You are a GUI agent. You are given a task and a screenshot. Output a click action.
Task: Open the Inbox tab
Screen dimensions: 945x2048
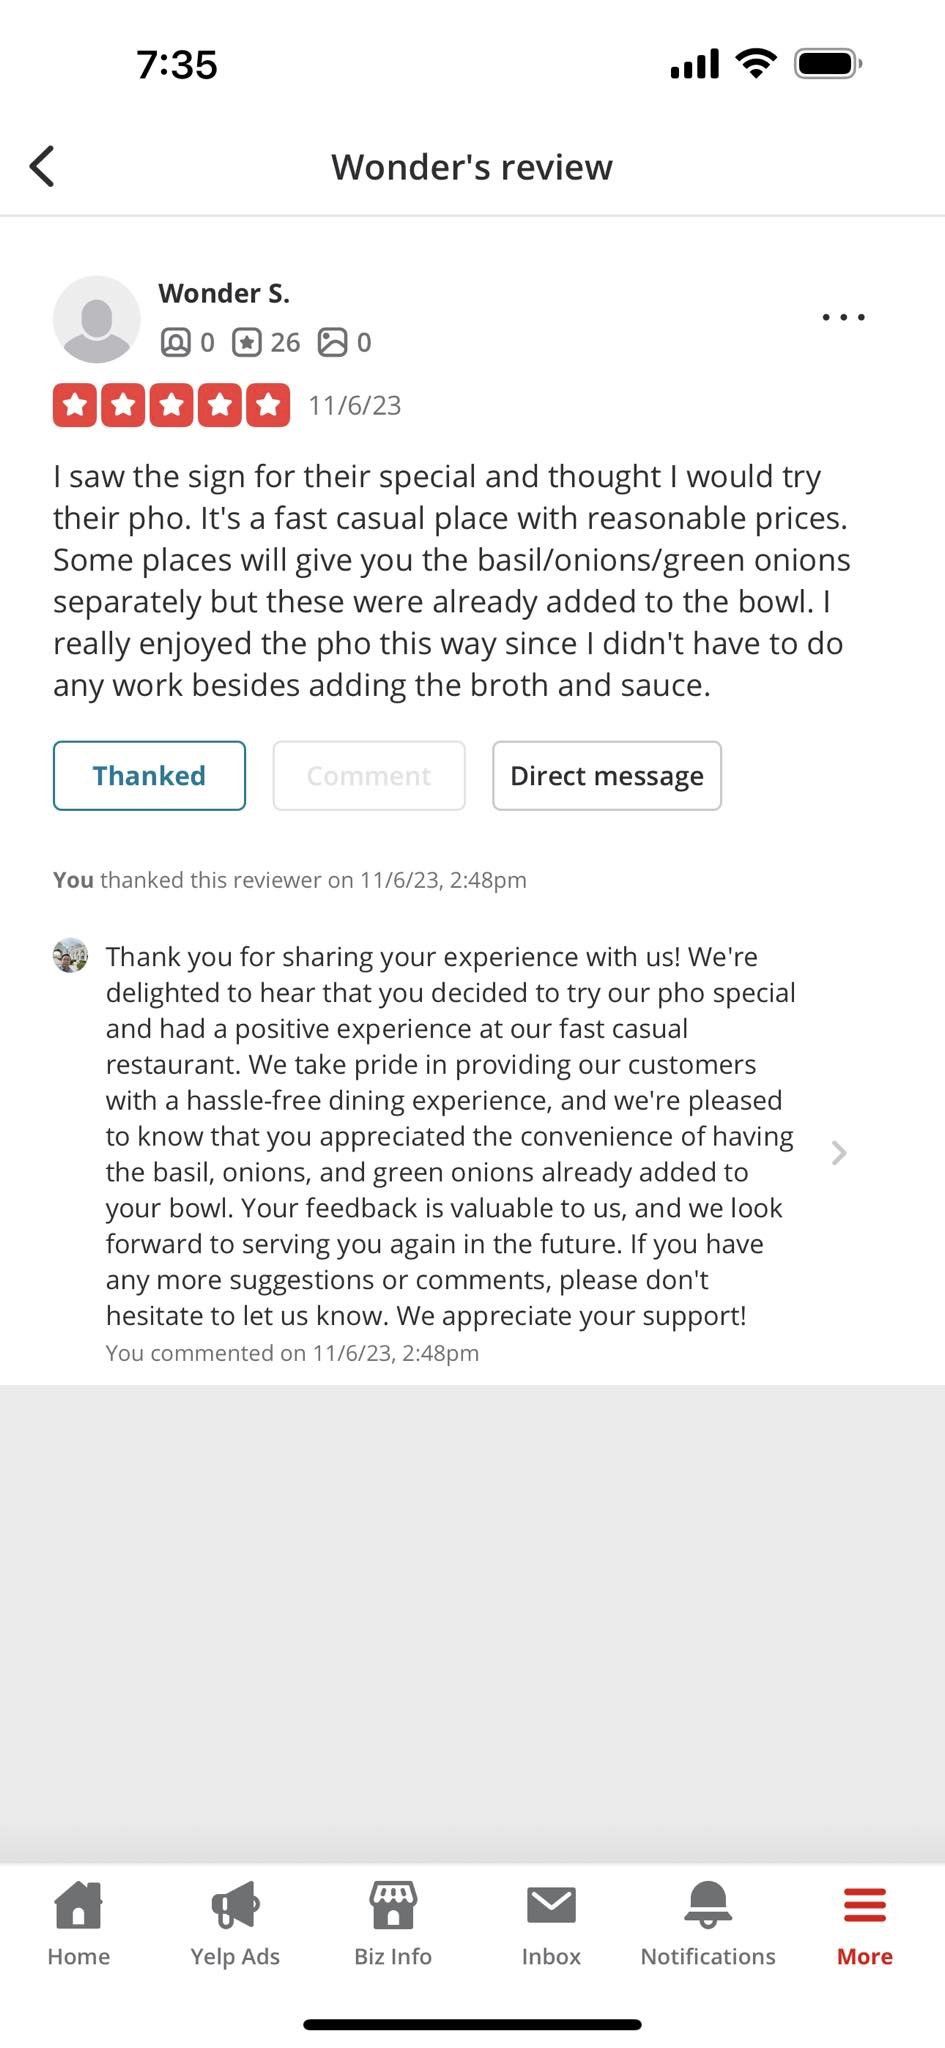point(551,1925)
